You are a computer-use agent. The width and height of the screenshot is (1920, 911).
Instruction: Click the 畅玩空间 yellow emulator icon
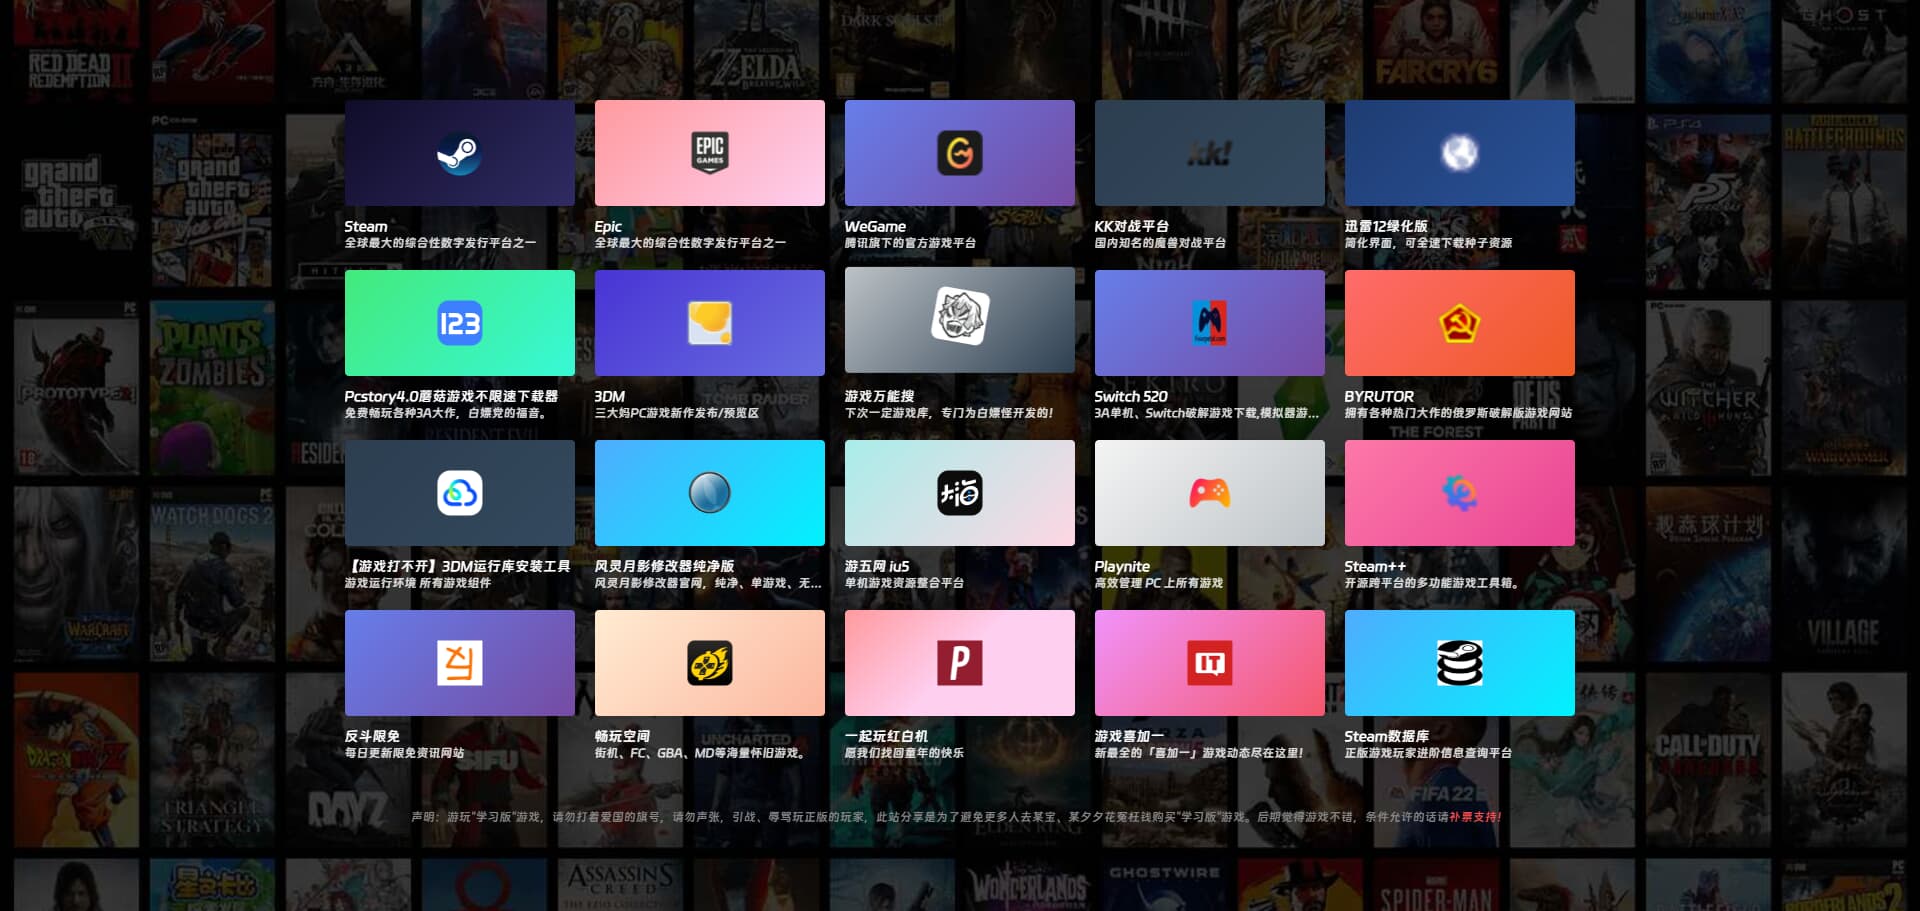710,663
